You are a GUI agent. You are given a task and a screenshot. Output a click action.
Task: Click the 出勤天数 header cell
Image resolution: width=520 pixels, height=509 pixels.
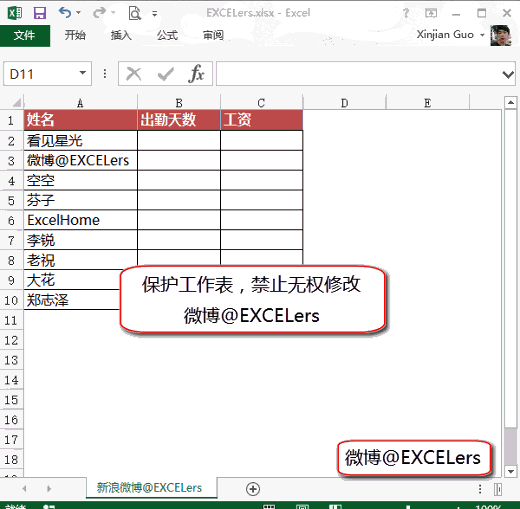[179, 120]
